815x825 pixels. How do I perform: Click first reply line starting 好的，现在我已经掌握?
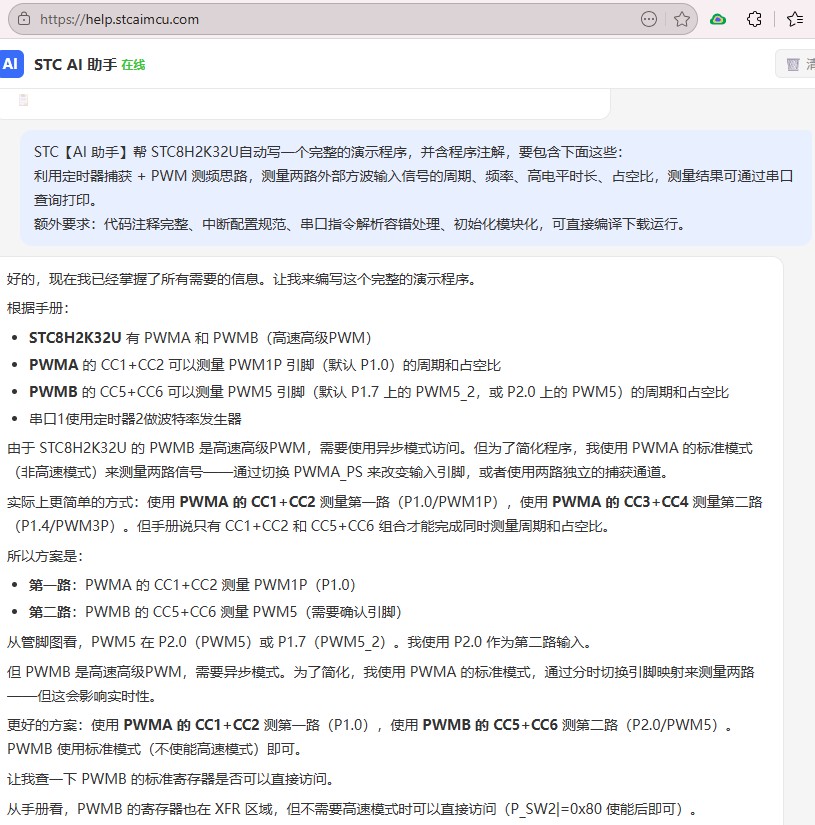[242, 279]
